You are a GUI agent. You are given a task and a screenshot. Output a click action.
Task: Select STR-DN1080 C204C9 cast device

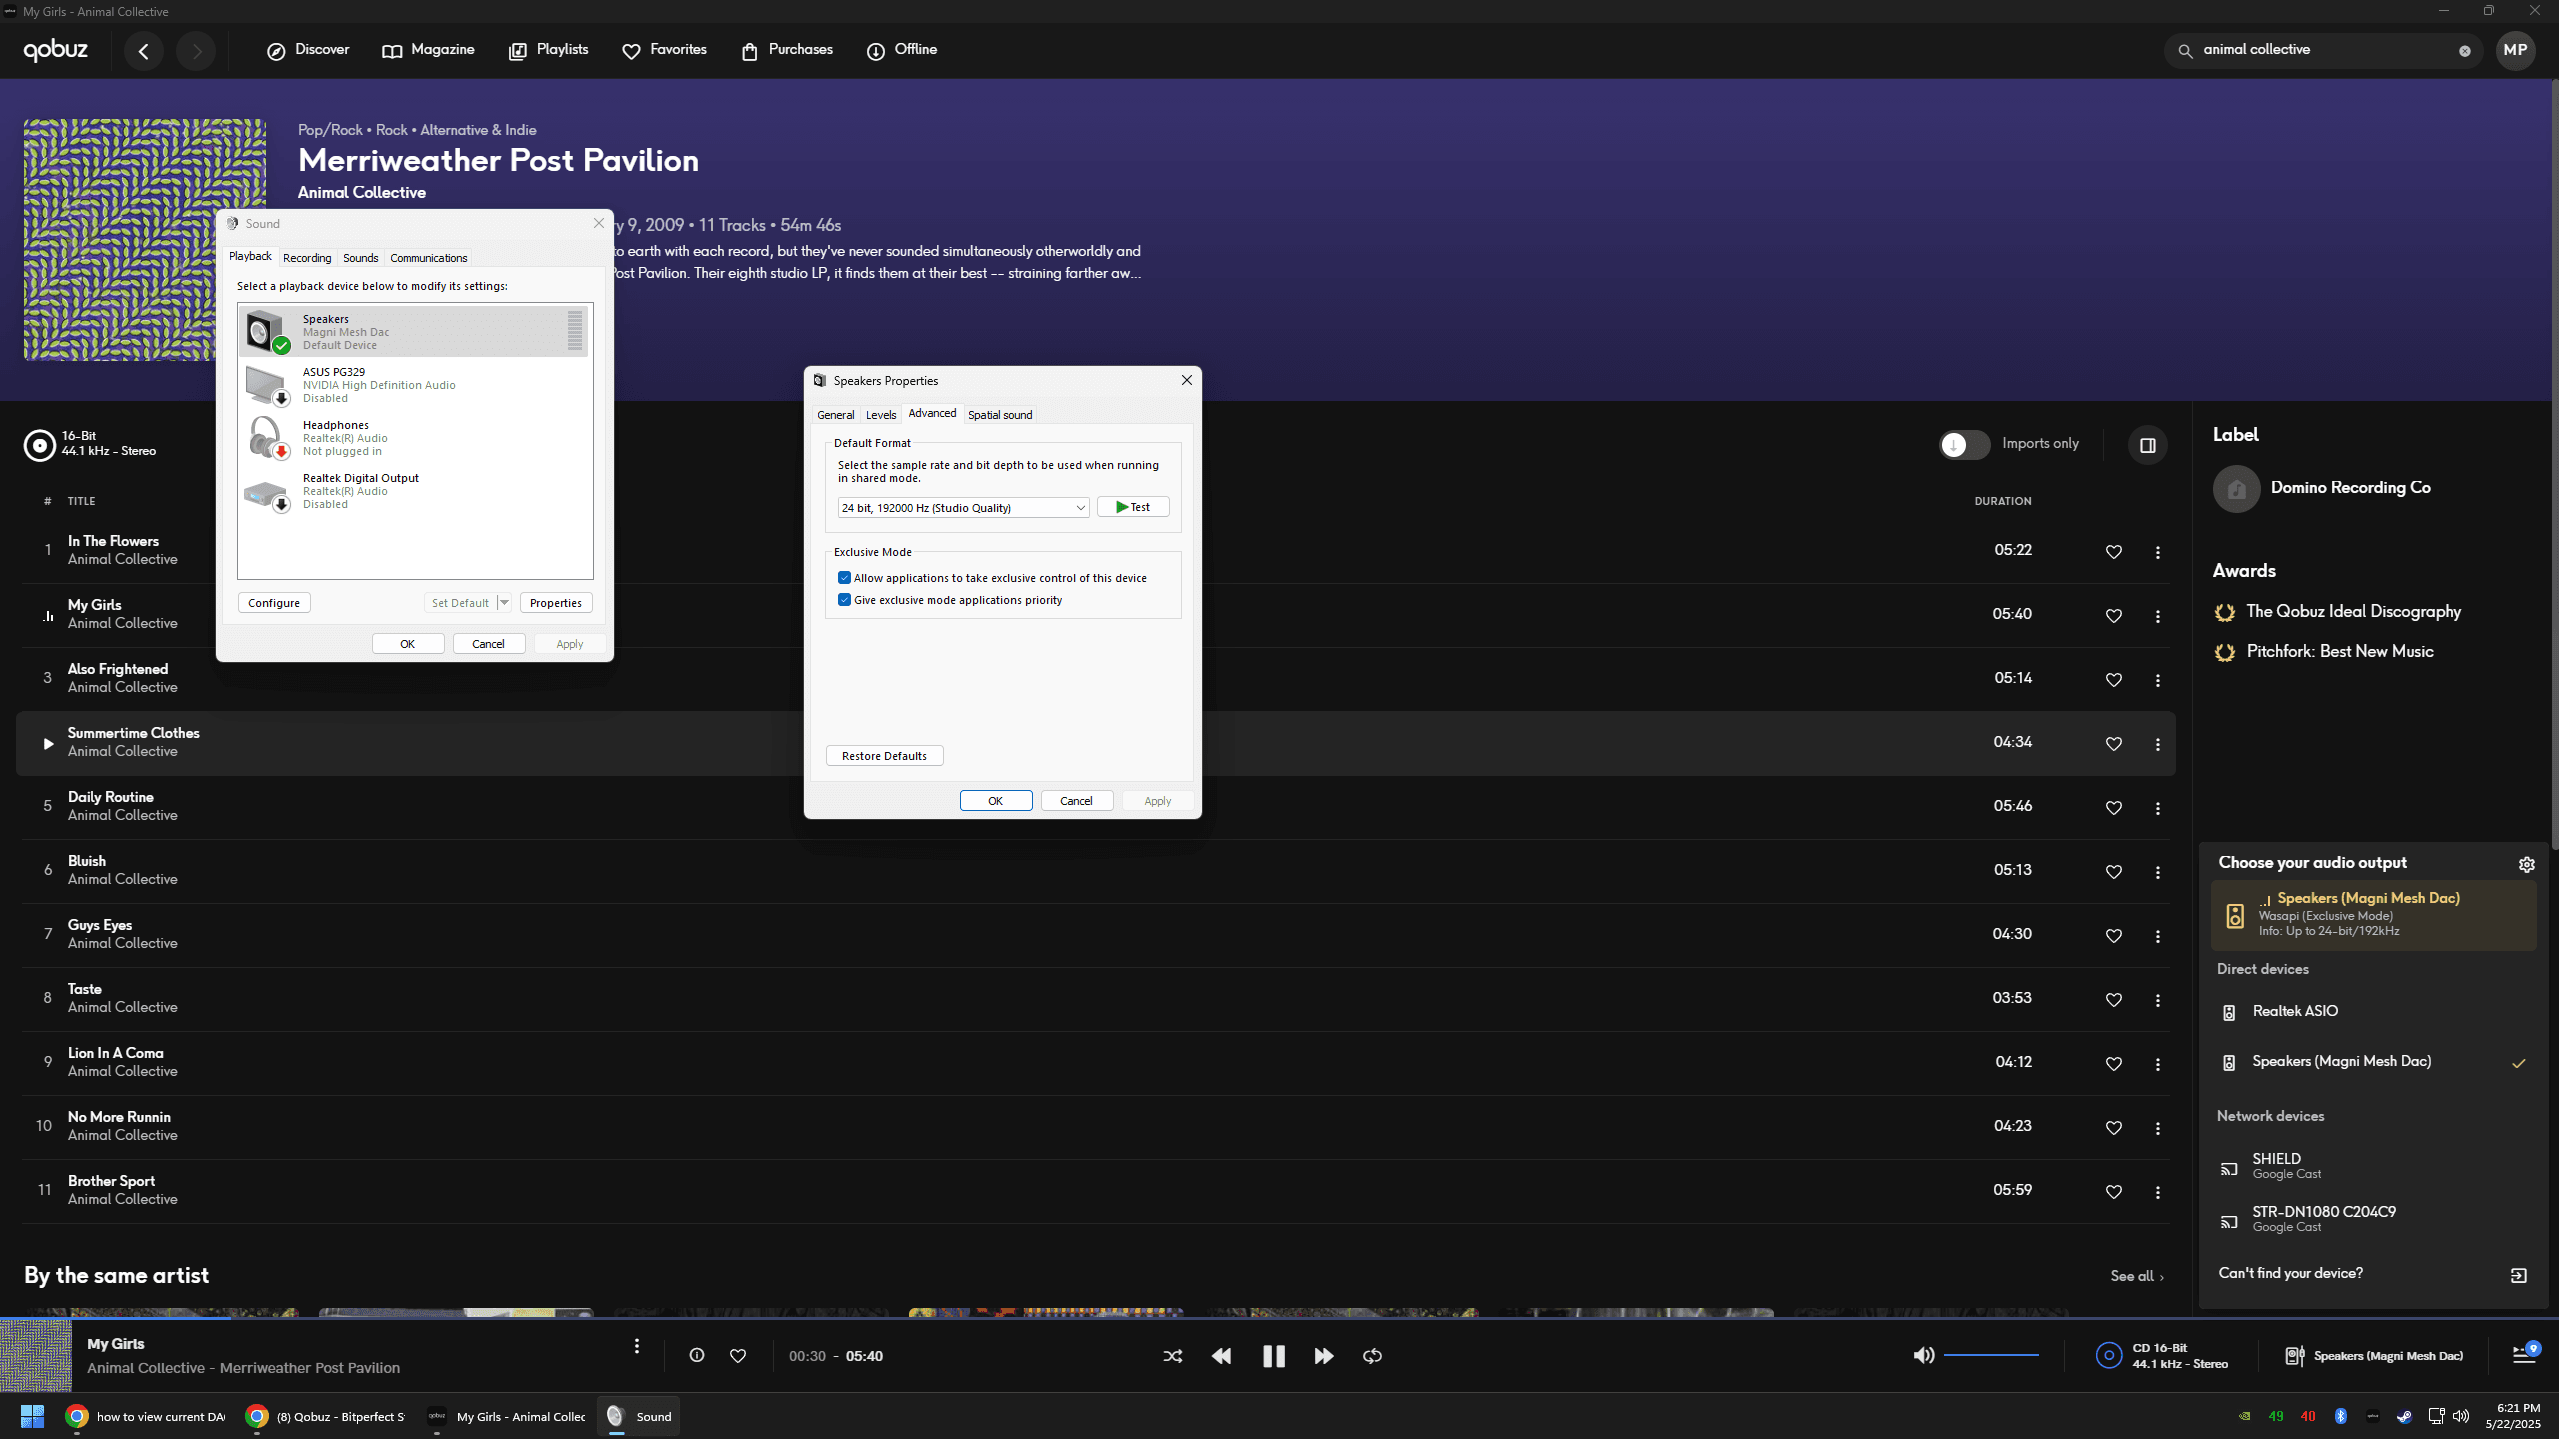[2373, 1218]
